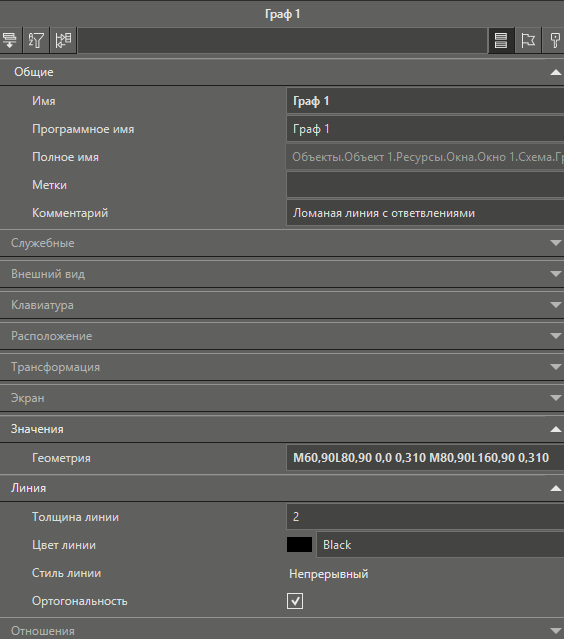Click the property search field in toolbar
Viewport: 564px width, 639px height.
pyautogui.click(x=282, y=40)
